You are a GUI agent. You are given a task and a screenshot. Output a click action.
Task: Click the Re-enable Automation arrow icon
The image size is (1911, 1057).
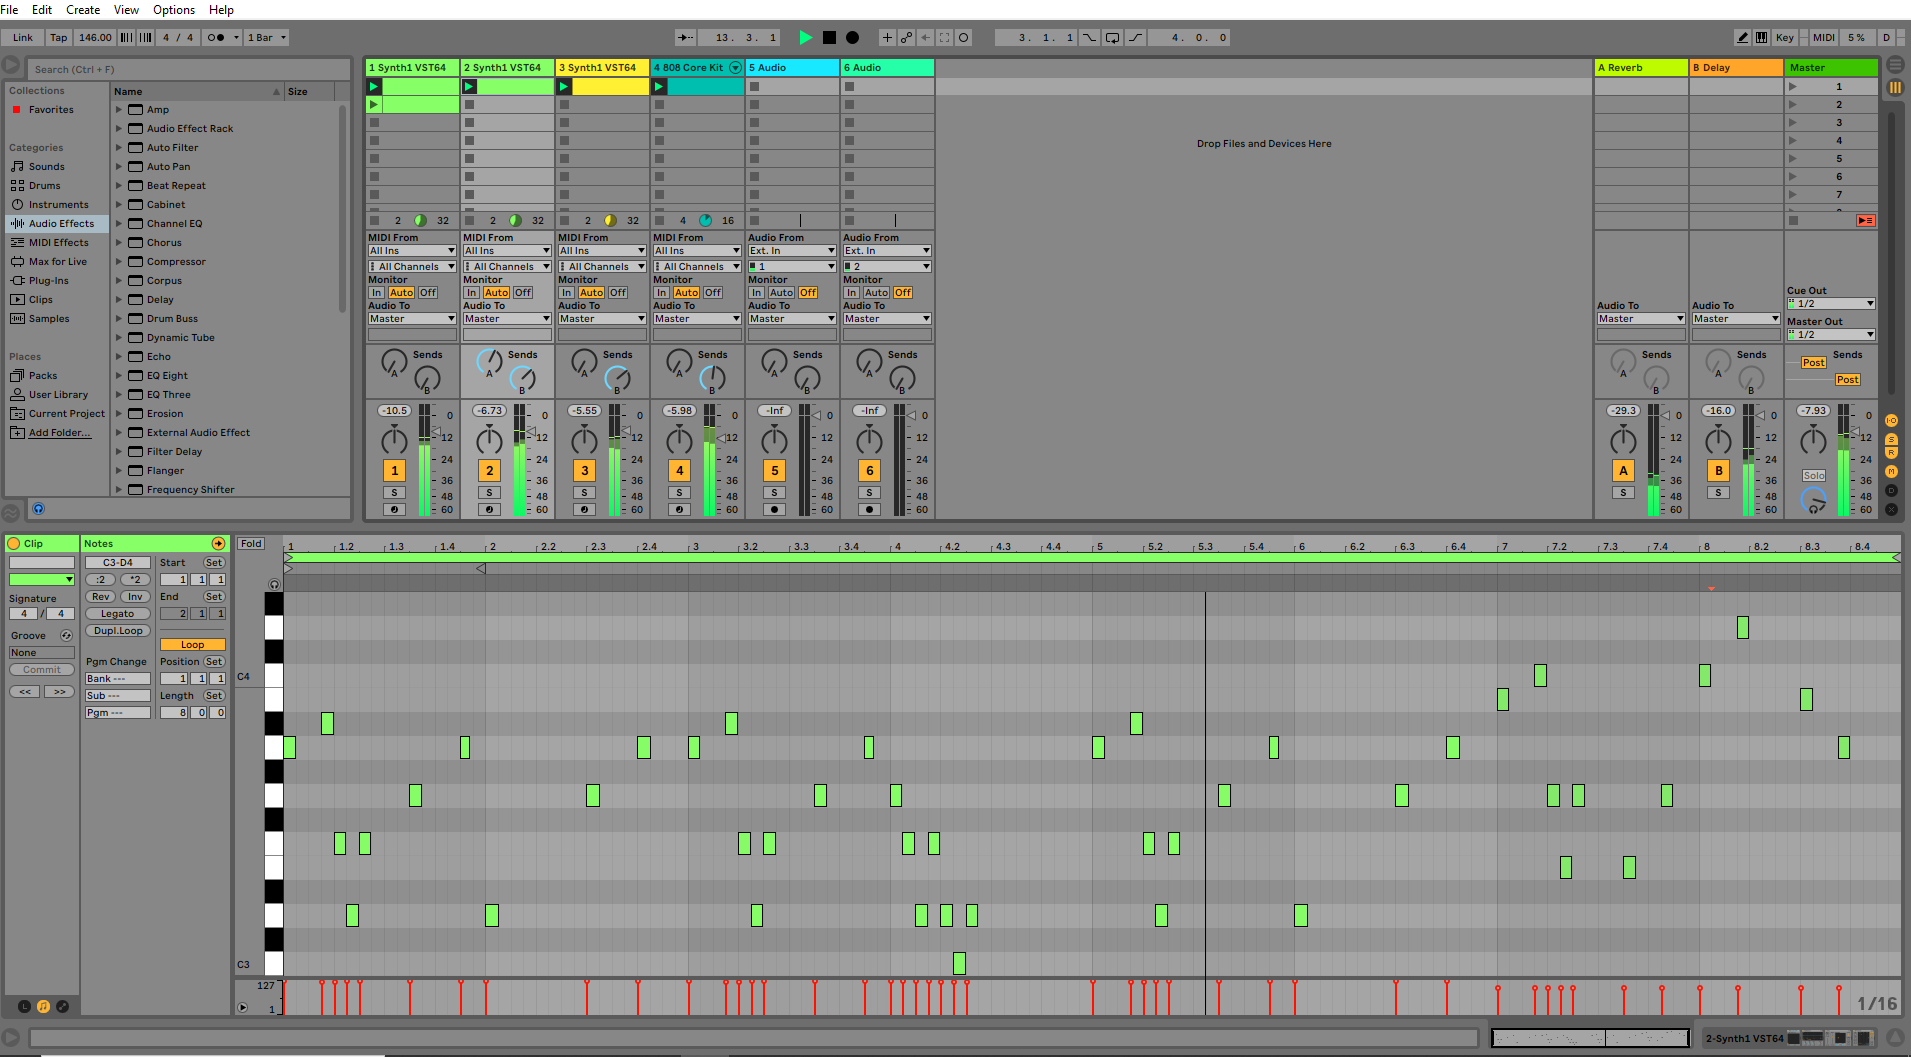point(925,37)
